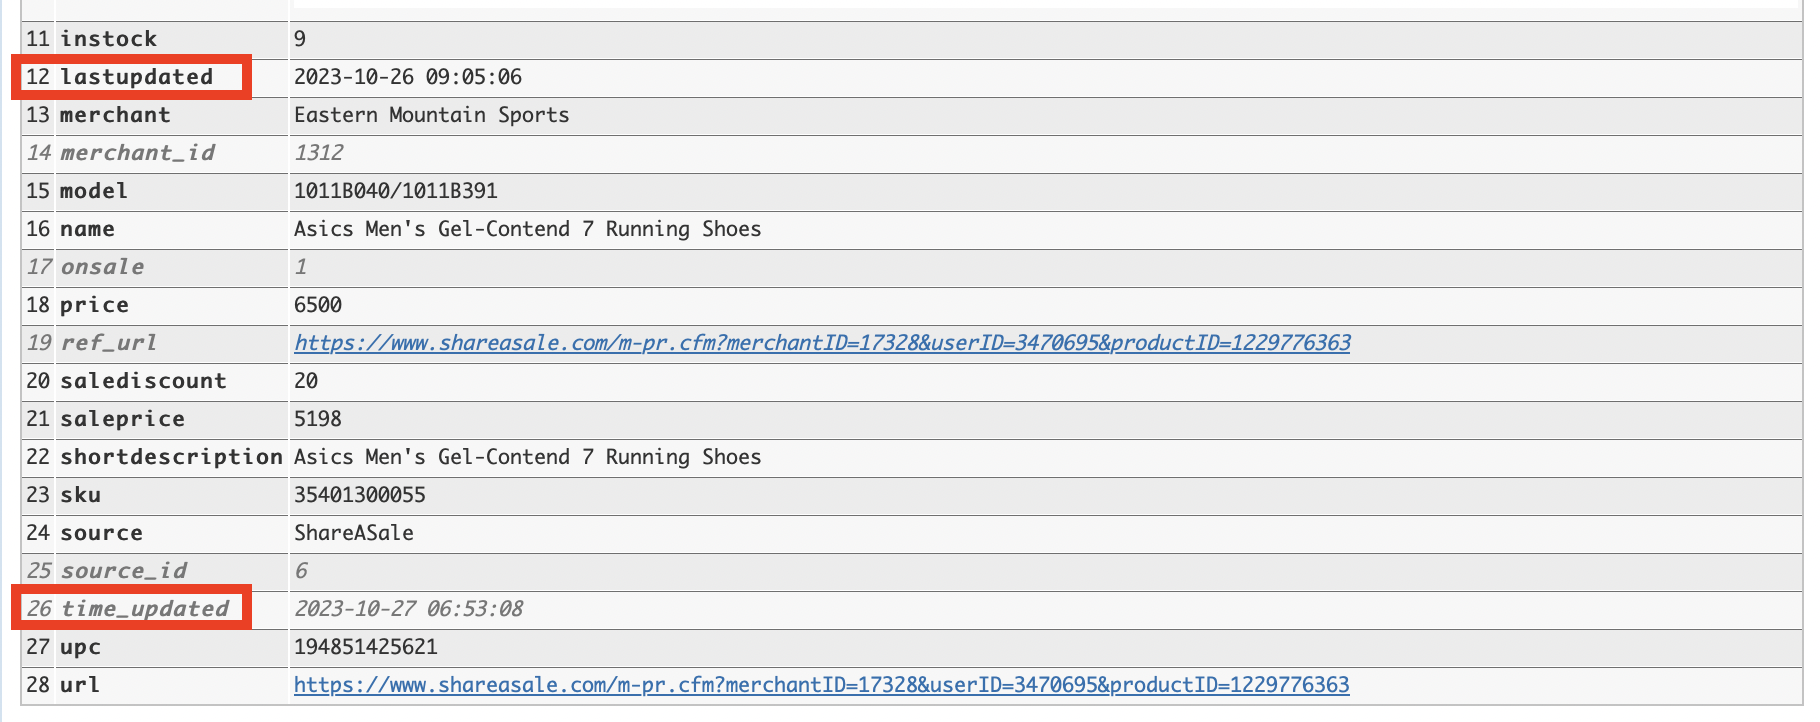Select the 'merchant' field name
The width and height of the screenshot is (1820, 722).
[115, 115]
